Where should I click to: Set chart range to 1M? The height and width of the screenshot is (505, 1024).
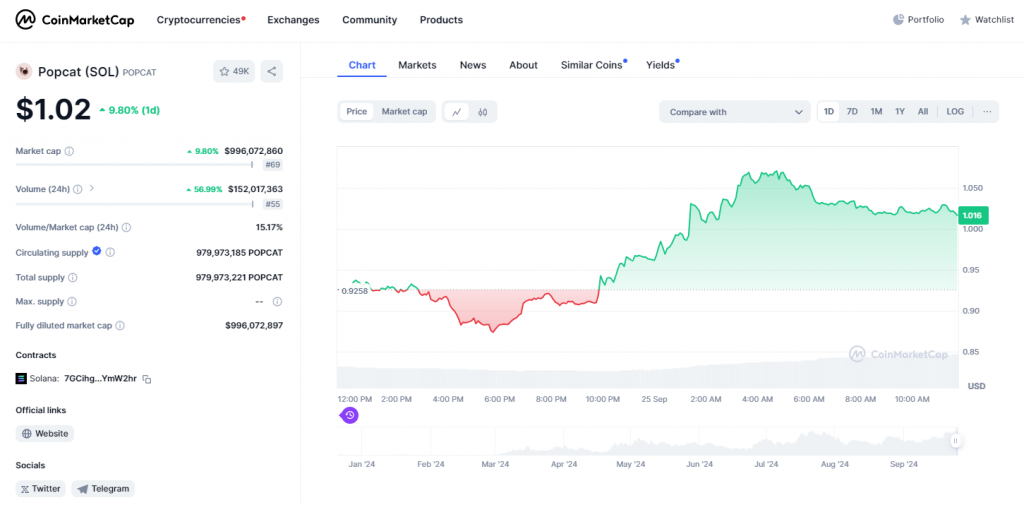(x=876, y=112)
